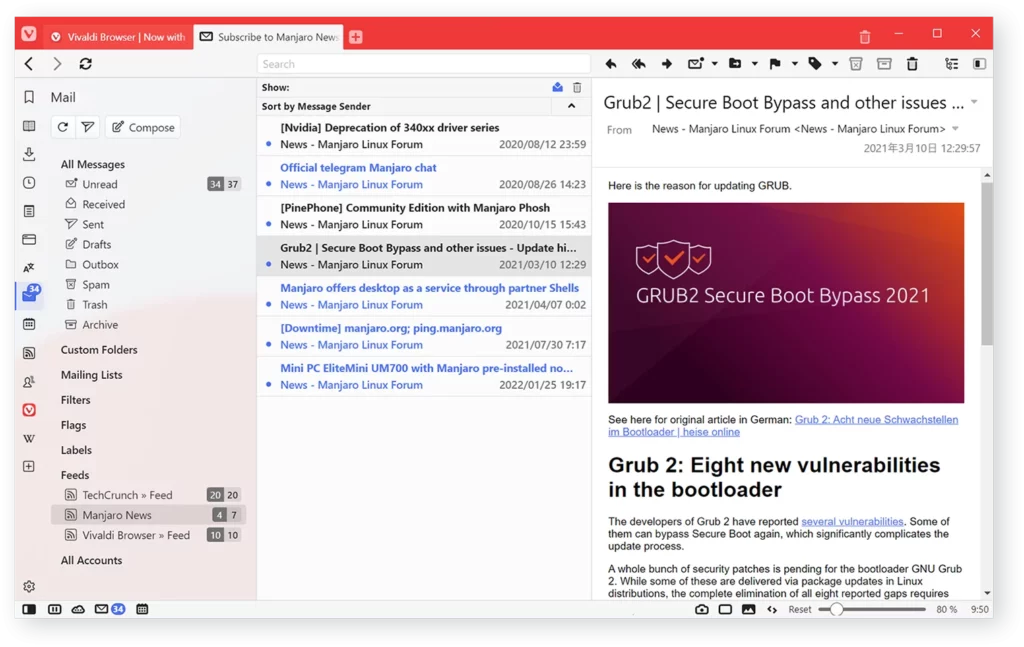Open the Feeds panel icon
Viewport: 1024px width, 647px height.
coord(29,353)
